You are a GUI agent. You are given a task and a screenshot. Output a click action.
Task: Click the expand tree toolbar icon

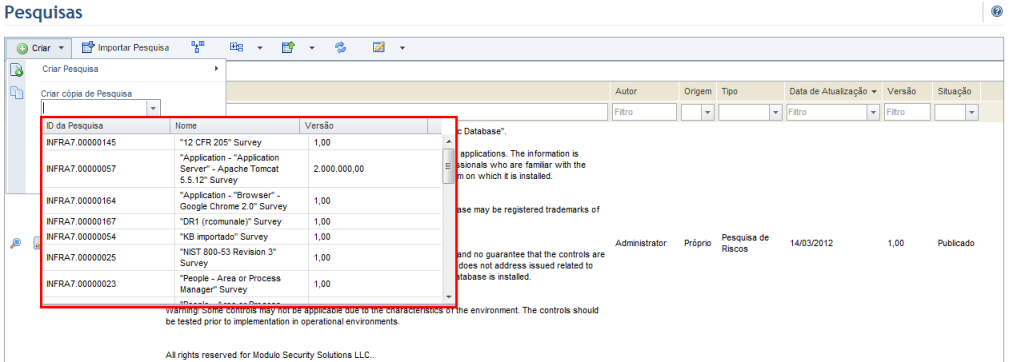(236, 47)
